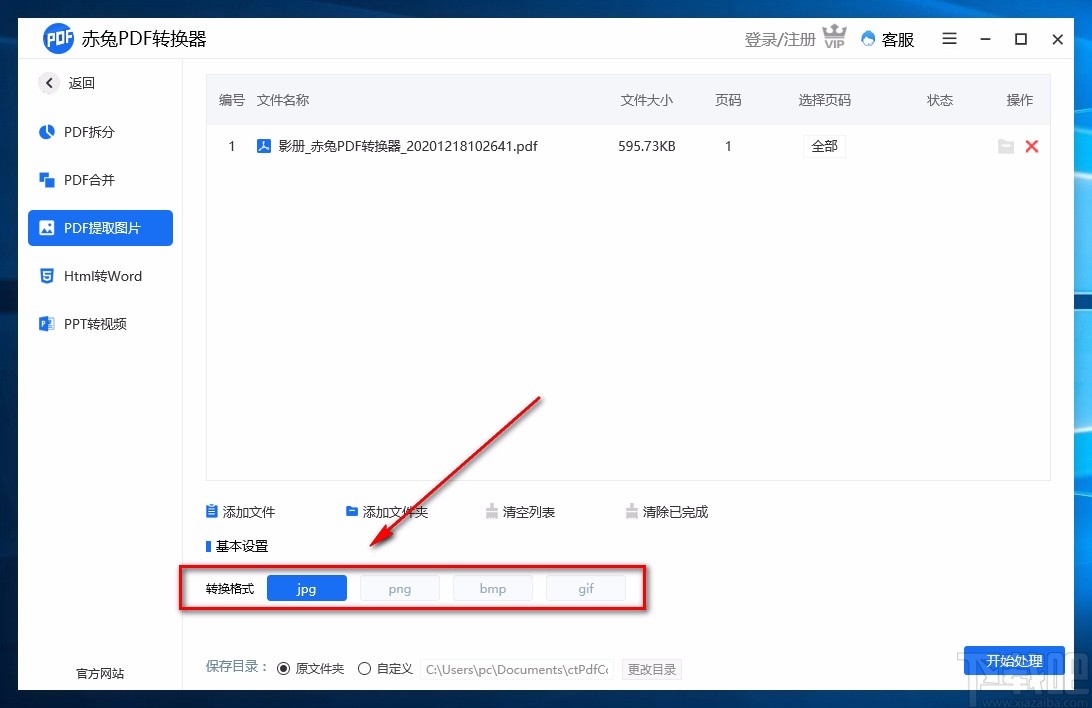This screenshot has height=708, width=1092.
Task: Edit the 全部 page range field
Action: [x=824, y=146]
